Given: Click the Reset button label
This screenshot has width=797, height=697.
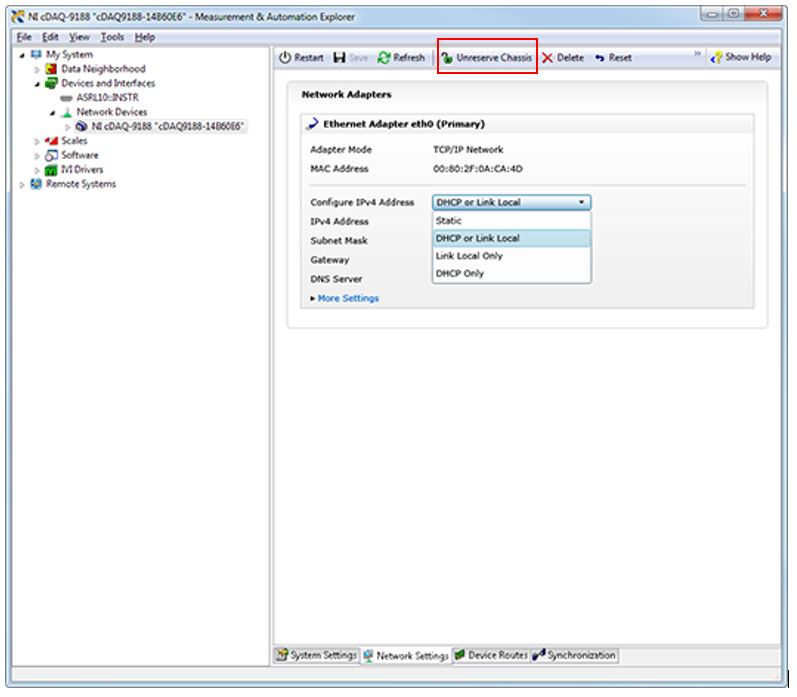Looking at the screenshot, I should [x=620, y=58].
